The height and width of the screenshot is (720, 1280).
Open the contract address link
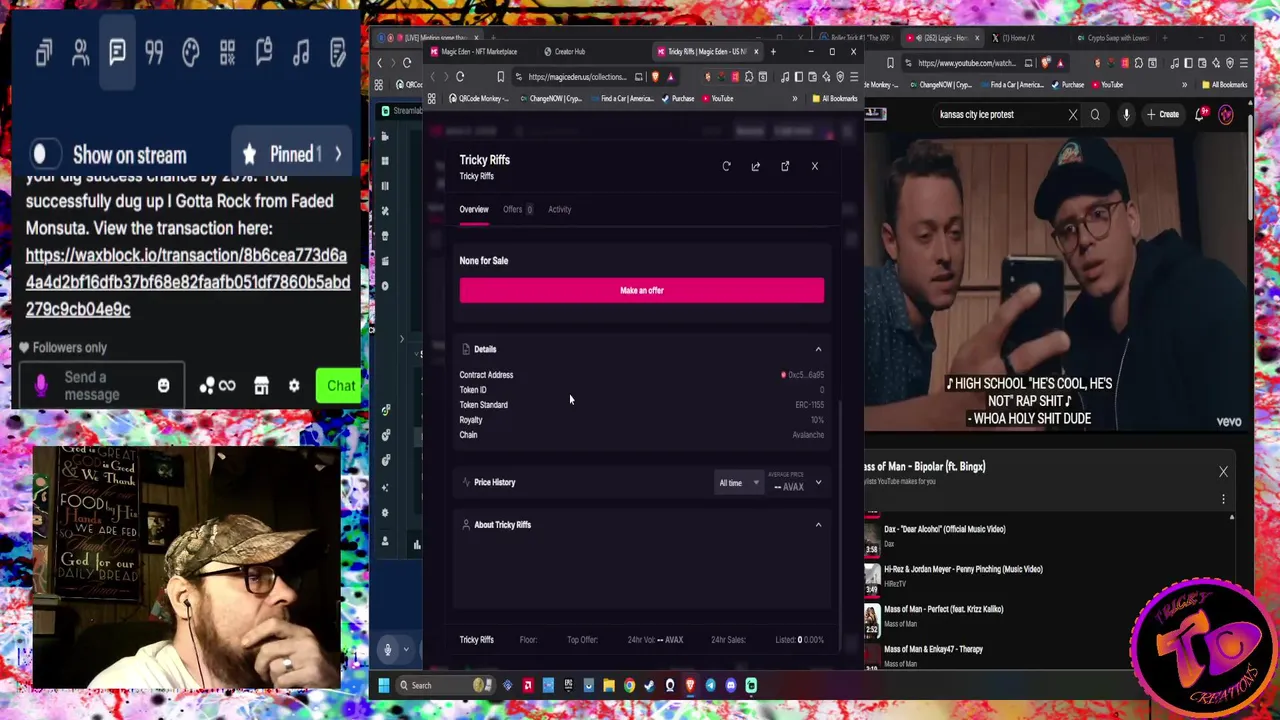coord(803,375)
